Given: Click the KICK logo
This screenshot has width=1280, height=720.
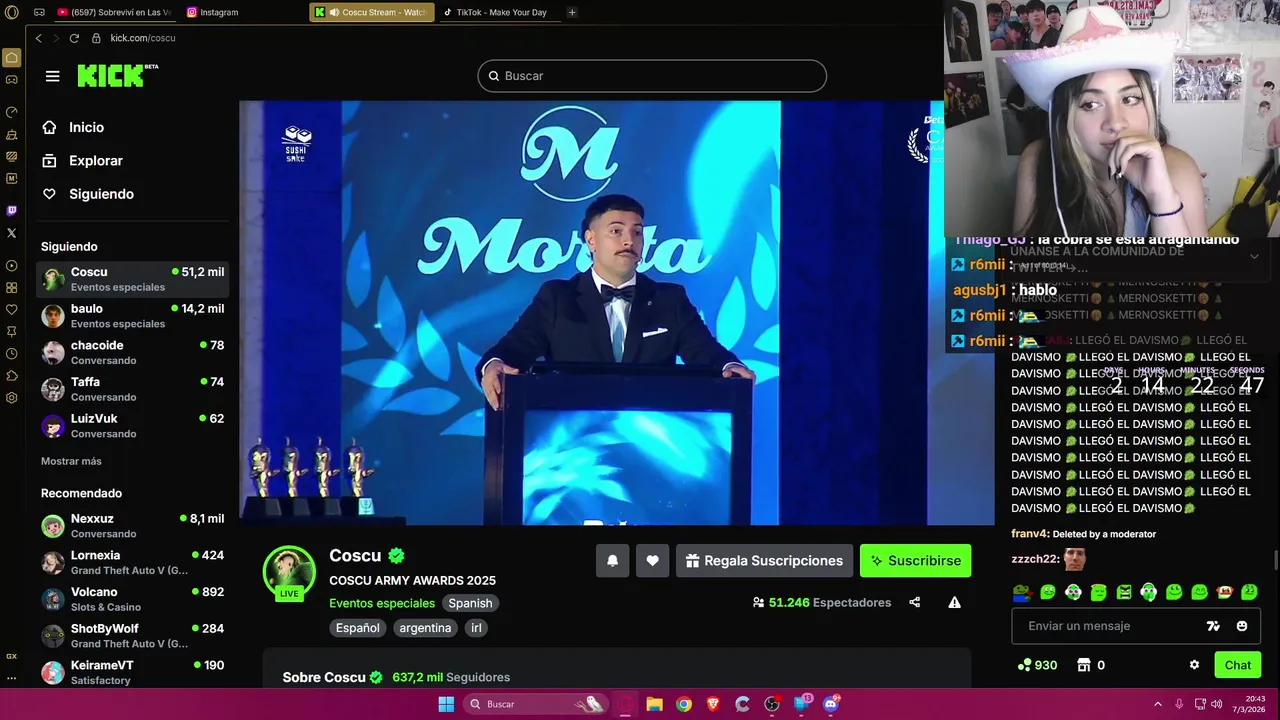Looking at the screenshot, I should click(x=117, y=75).
